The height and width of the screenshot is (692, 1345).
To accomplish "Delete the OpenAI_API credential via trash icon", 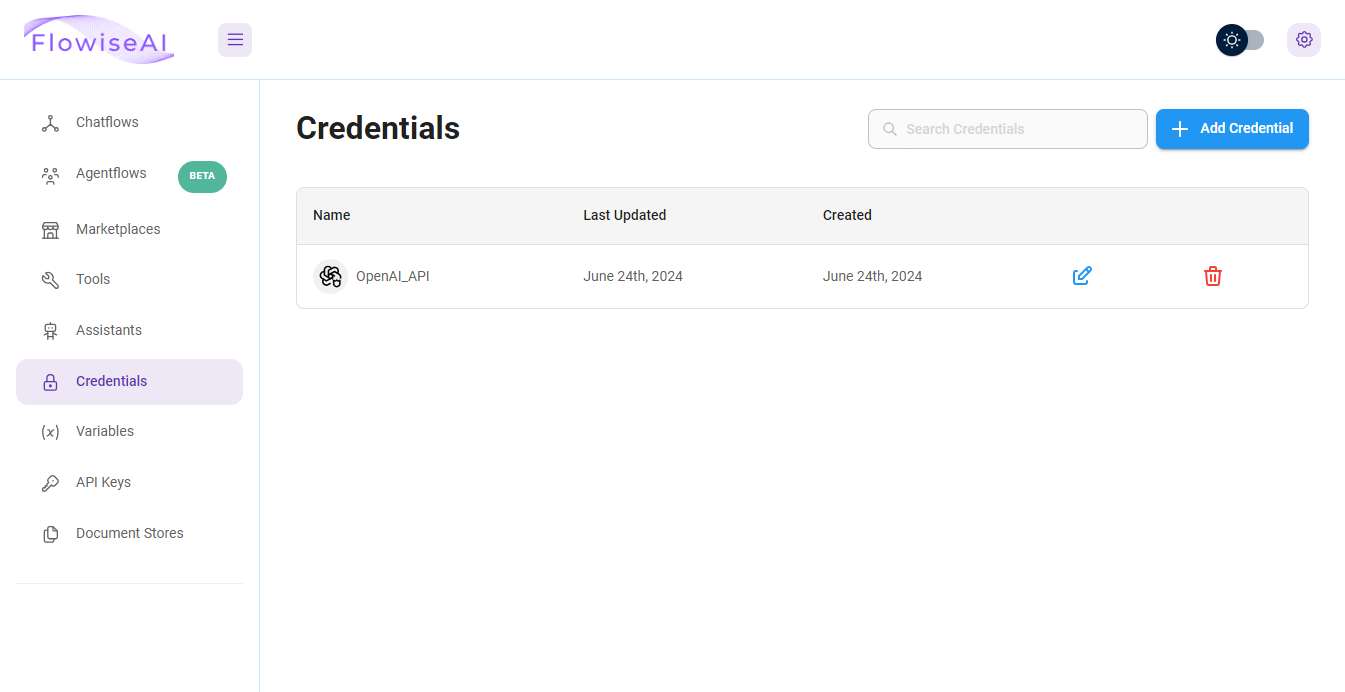I will click(1213, 276).
